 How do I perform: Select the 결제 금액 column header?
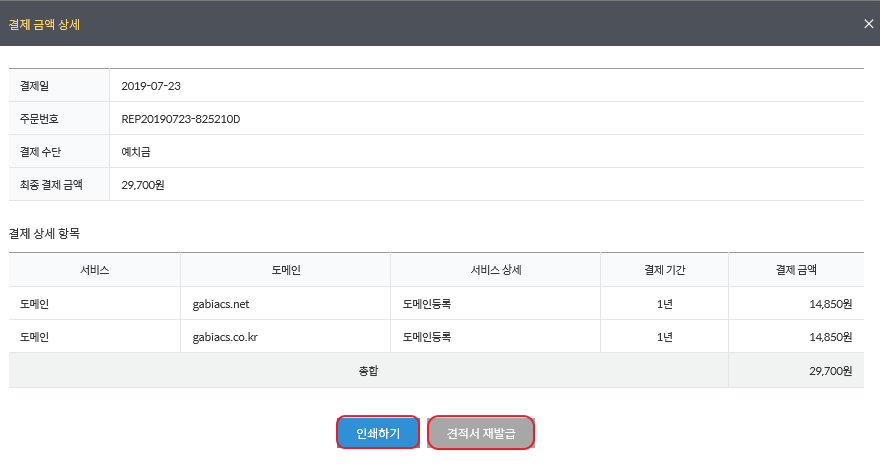[x=796, y=270]
